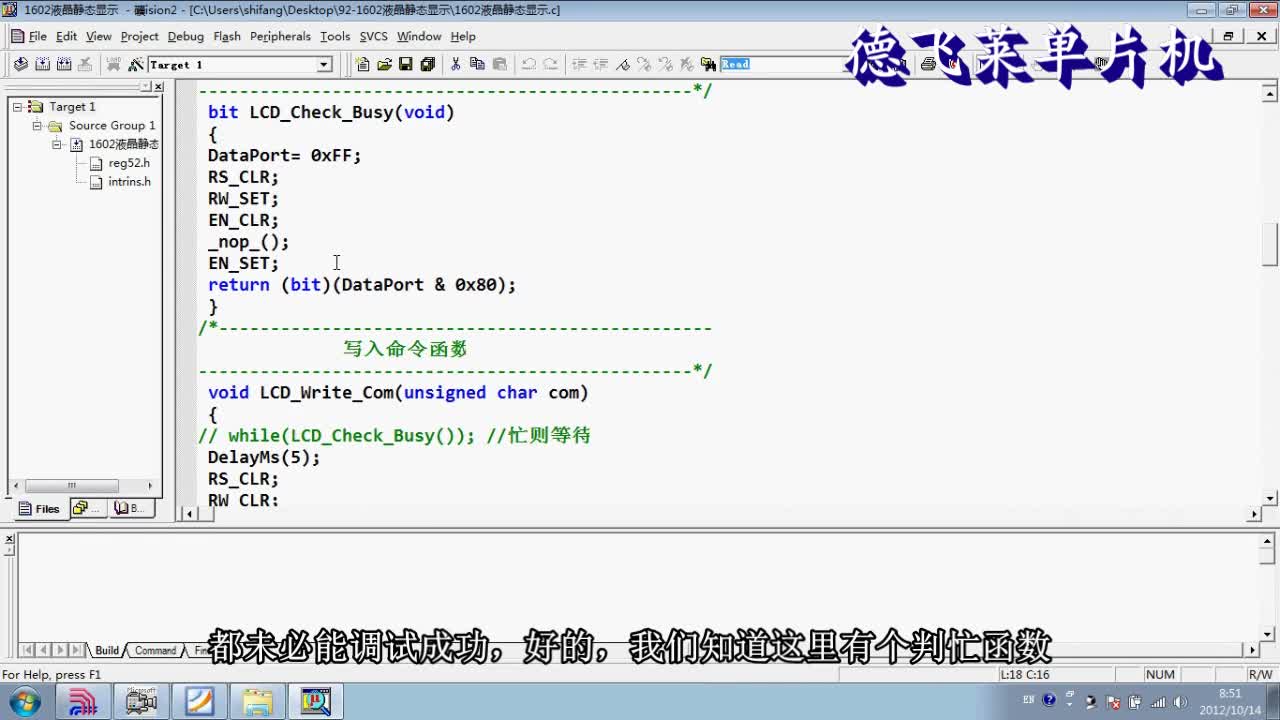Click the Rebuild all target files icon

64,64
